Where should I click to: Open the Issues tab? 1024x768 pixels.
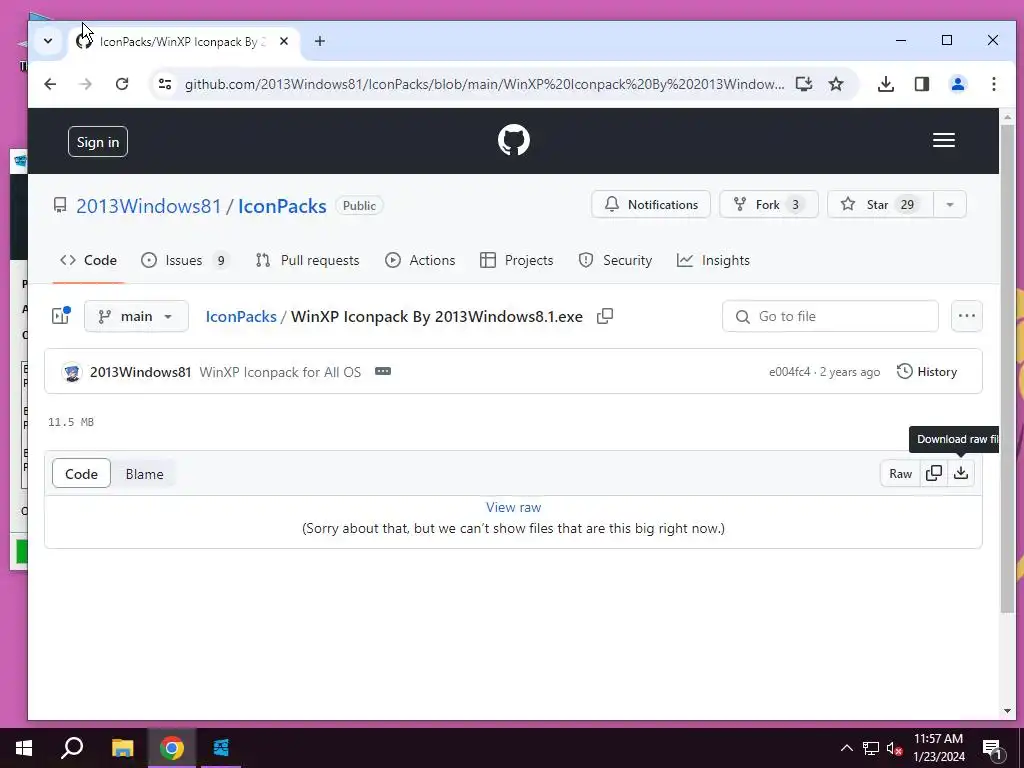[x=185, y=260]
